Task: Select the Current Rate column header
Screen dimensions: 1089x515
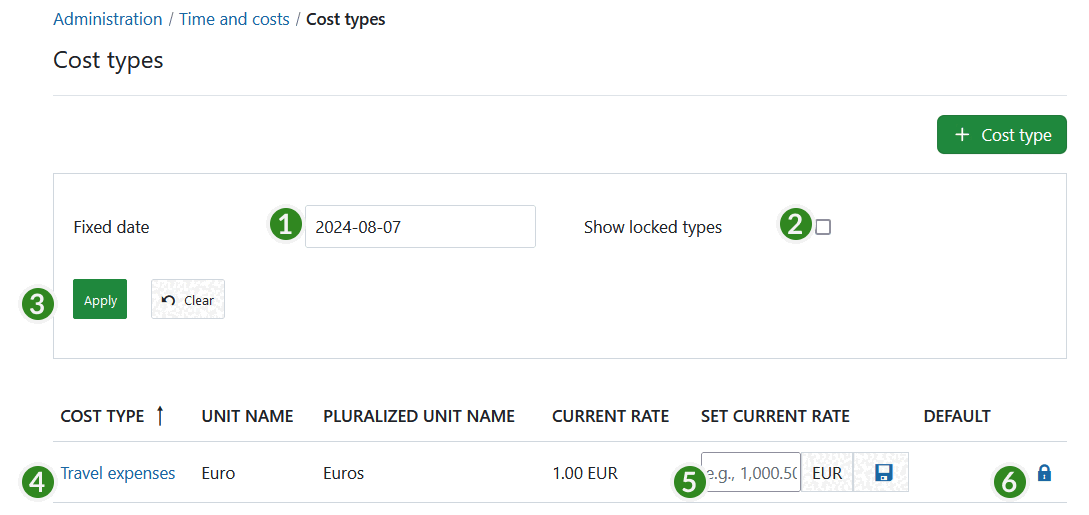Action: (x=610, y=416)
